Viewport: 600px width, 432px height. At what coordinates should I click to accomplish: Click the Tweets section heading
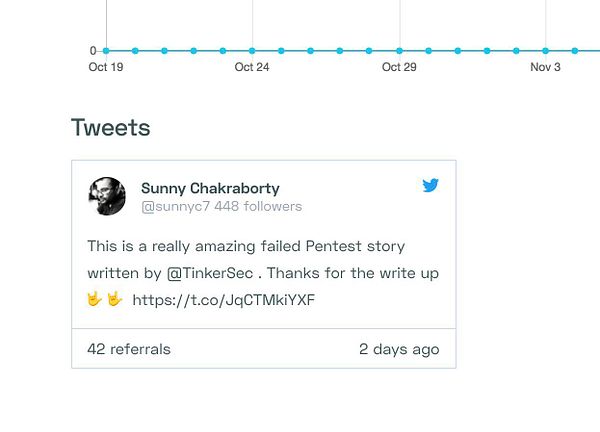click(111, 128)
